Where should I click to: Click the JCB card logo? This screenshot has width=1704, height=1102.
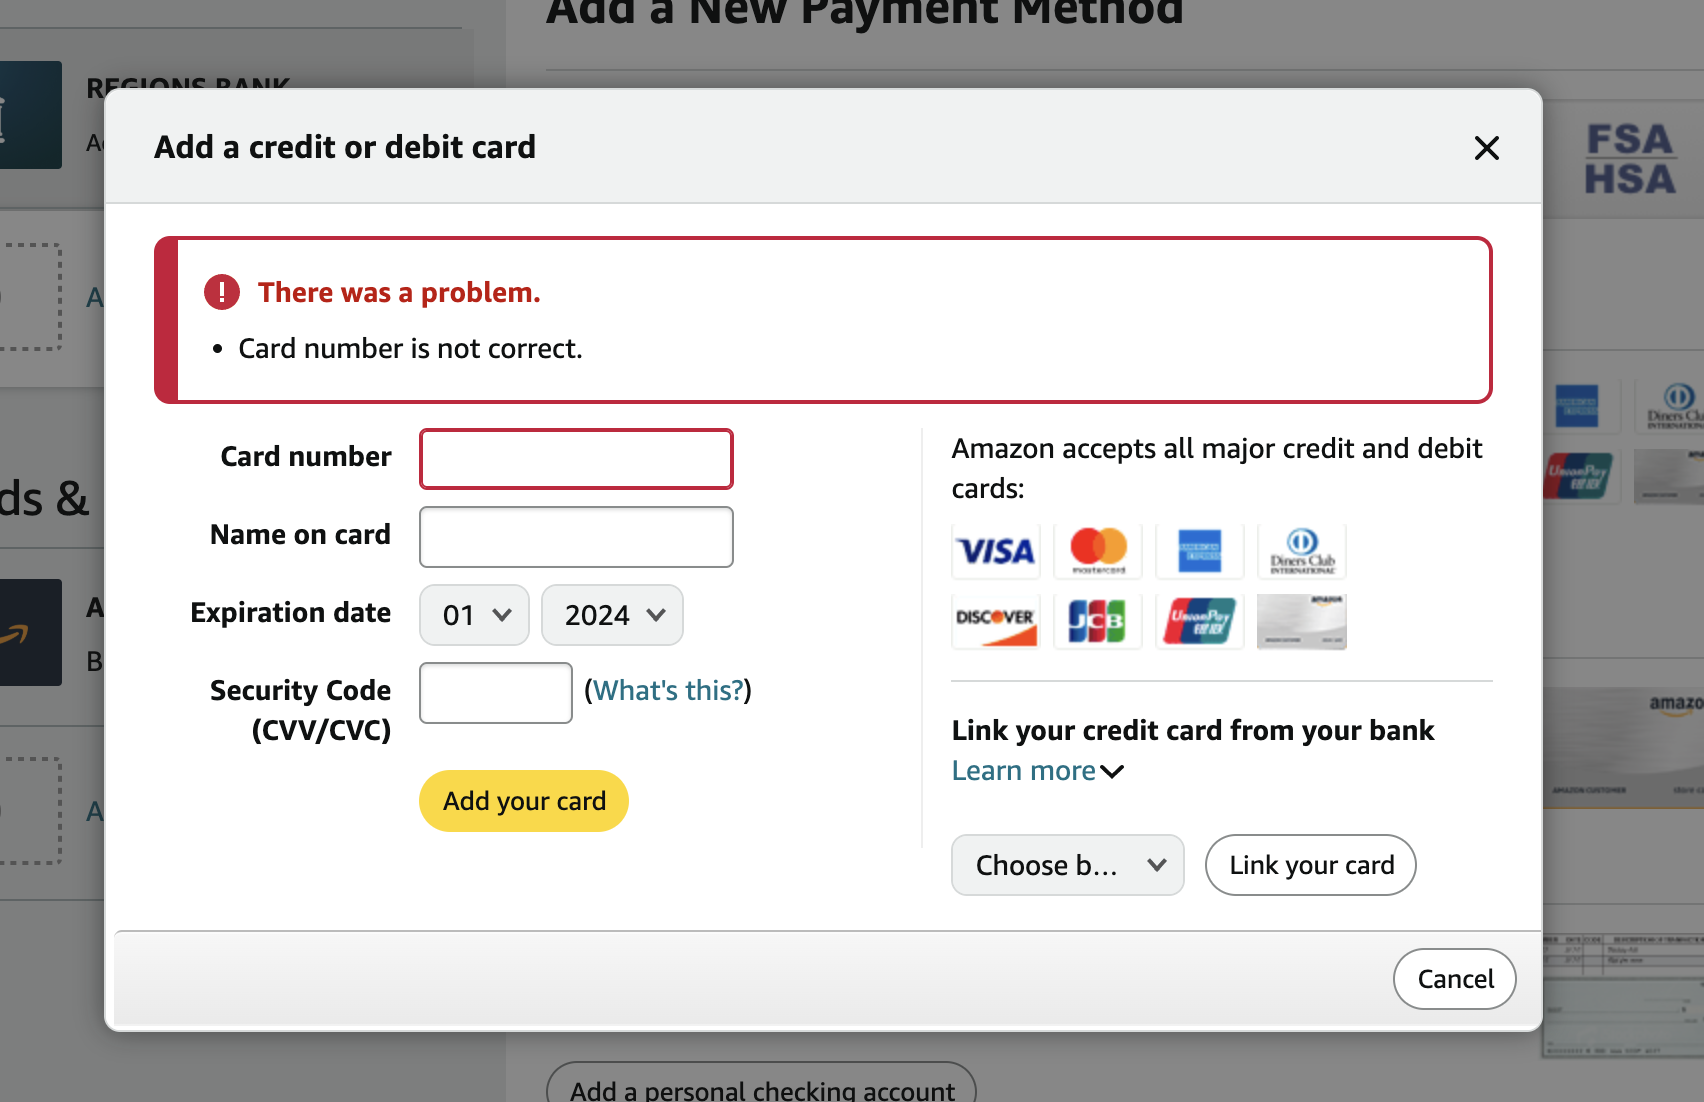pyautogui.click(x=1097, y=621)
